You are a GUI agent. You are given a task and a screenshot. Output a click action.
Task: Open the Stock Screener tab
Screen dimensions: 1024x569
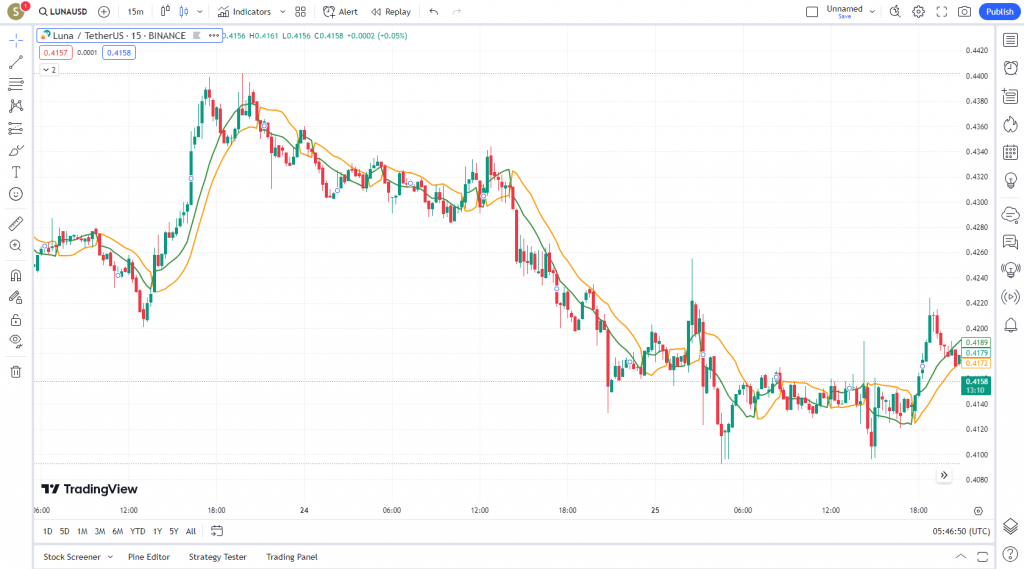click(72, 557)
